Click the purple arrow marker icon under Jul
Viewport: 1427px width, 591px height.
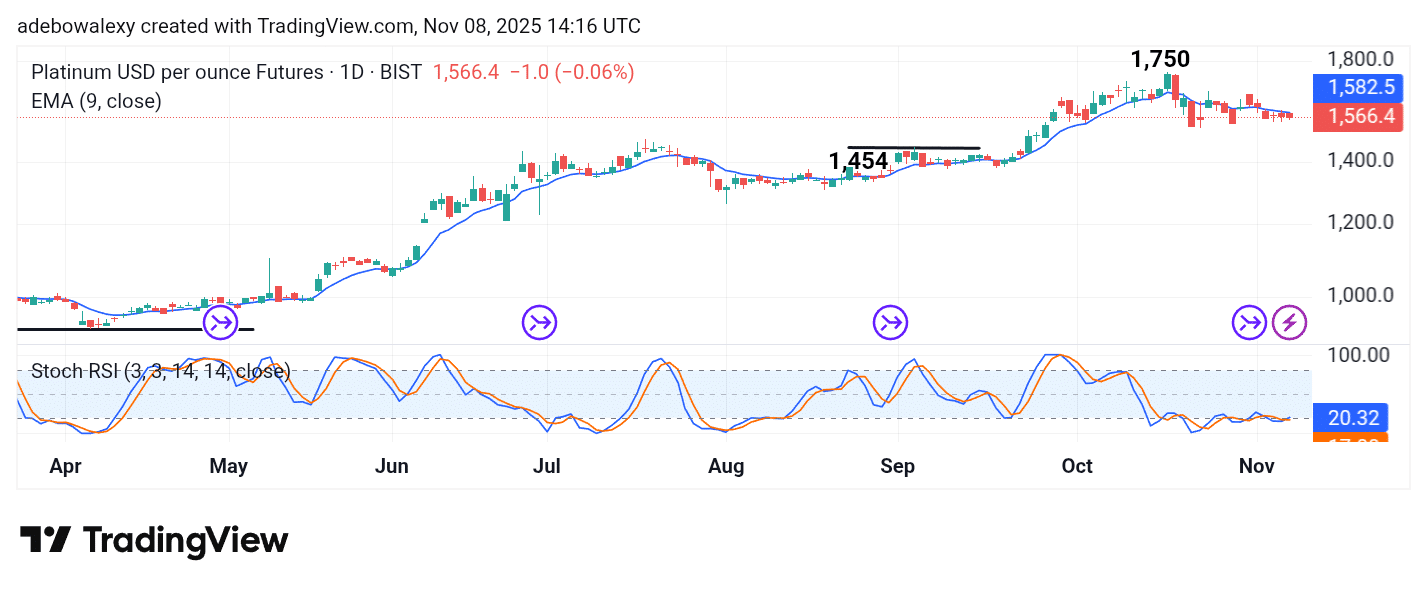coord(539,322)
